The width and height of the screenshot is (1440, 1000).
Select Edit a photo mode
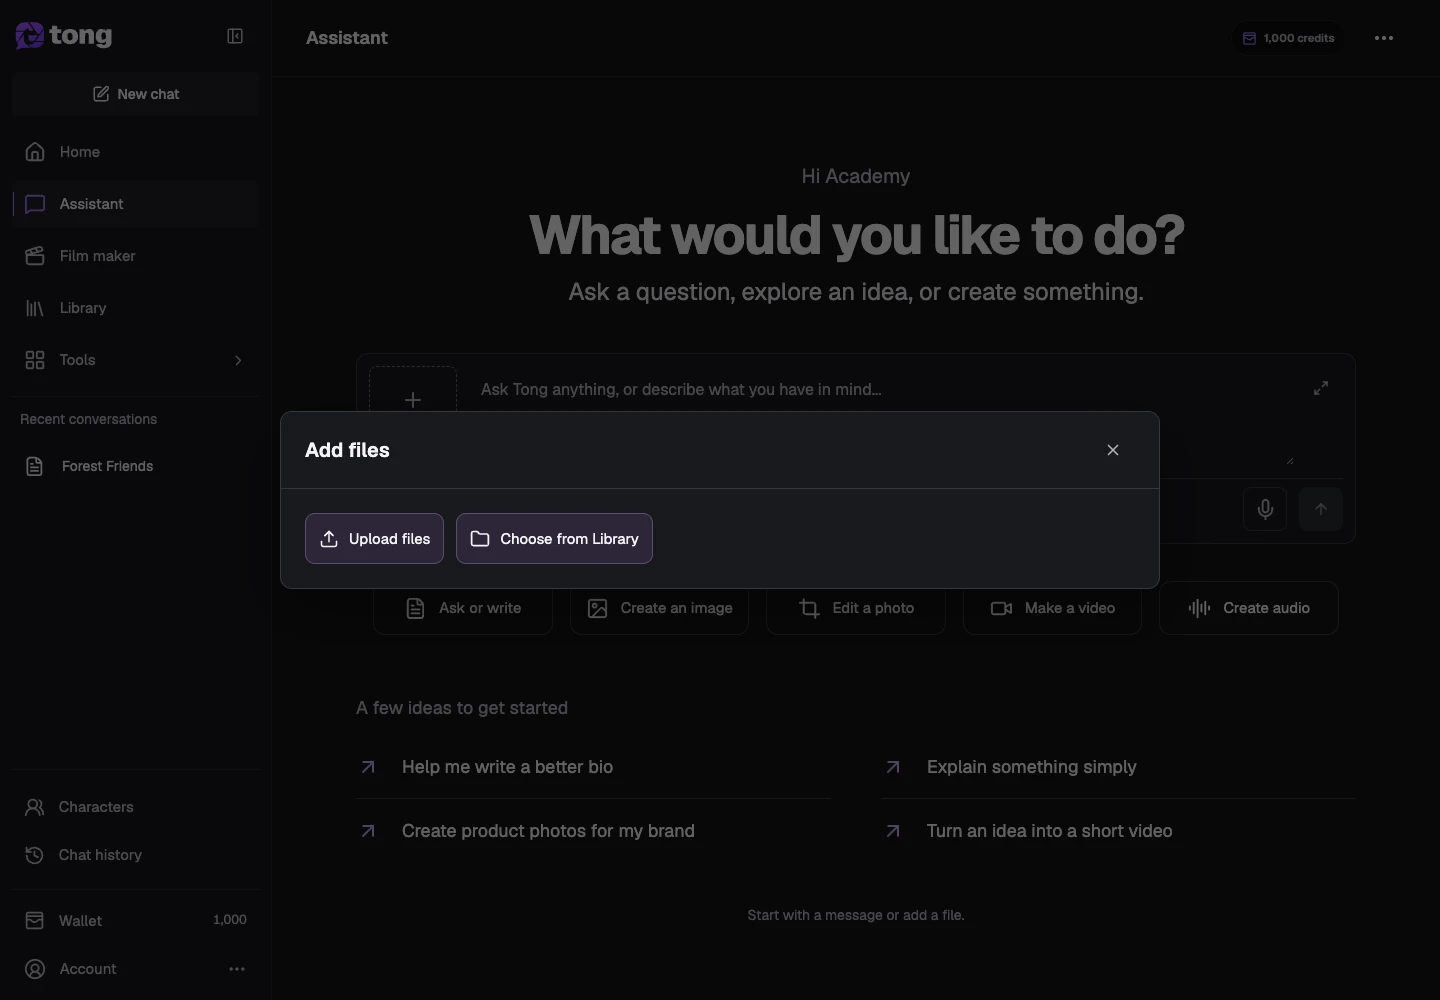(x=856, y=608)
